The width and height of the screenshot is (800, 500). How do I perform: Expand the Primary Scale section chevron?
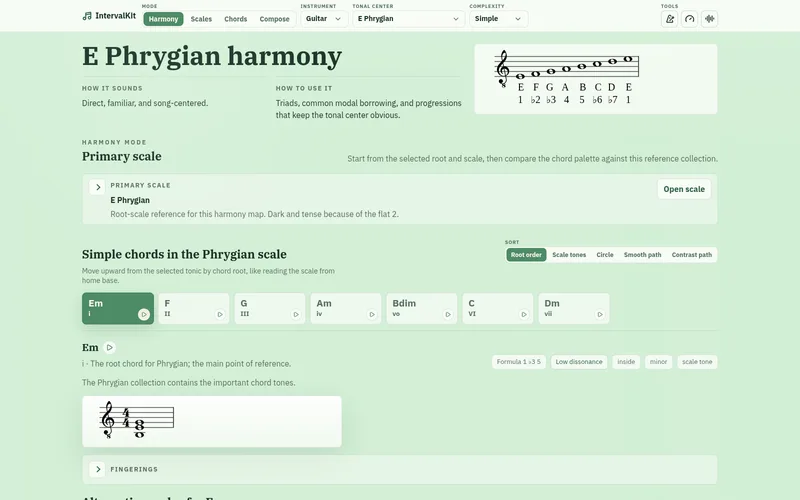[x=97, y=187]
